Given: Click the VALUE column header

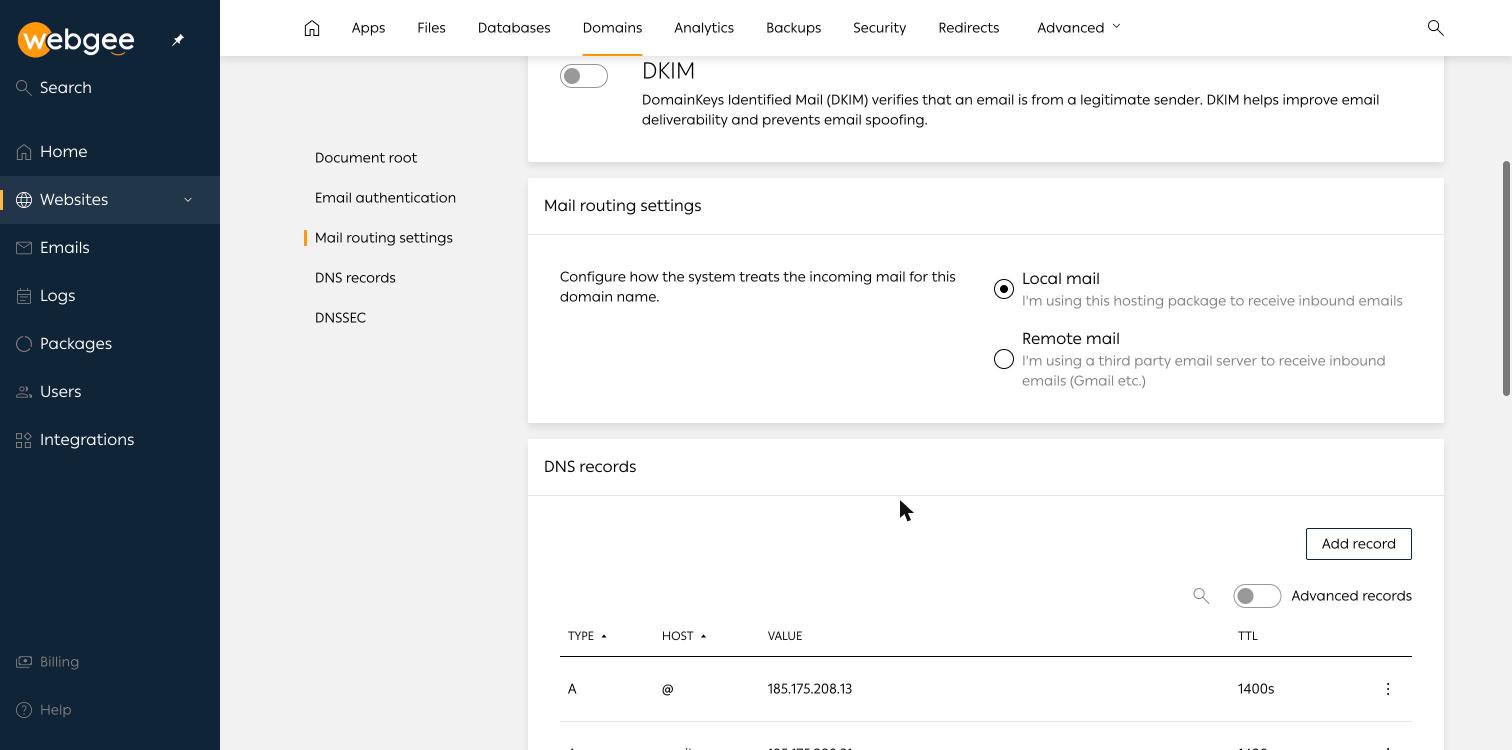Looking at the screenshot, I should point(785,636).
